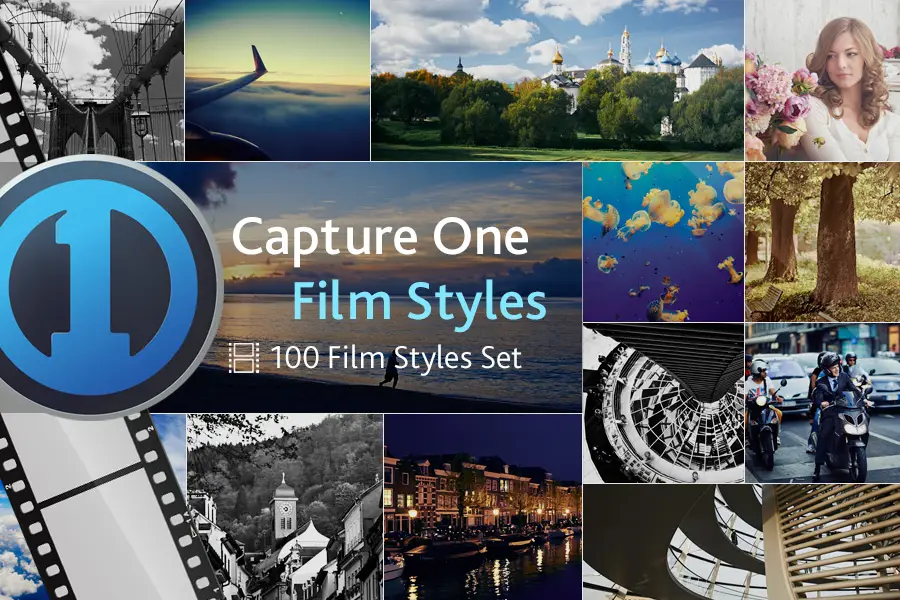Select the "100 Film Styles Set" text
Viewport: 900px width, 600px height.
pyautogui.click(x=396, y=358)
